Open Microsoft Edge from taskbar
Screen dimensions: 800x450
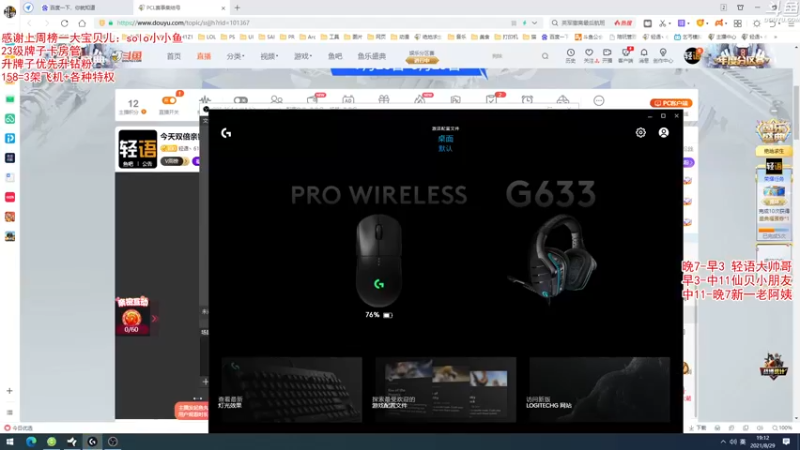pos(31,441)
